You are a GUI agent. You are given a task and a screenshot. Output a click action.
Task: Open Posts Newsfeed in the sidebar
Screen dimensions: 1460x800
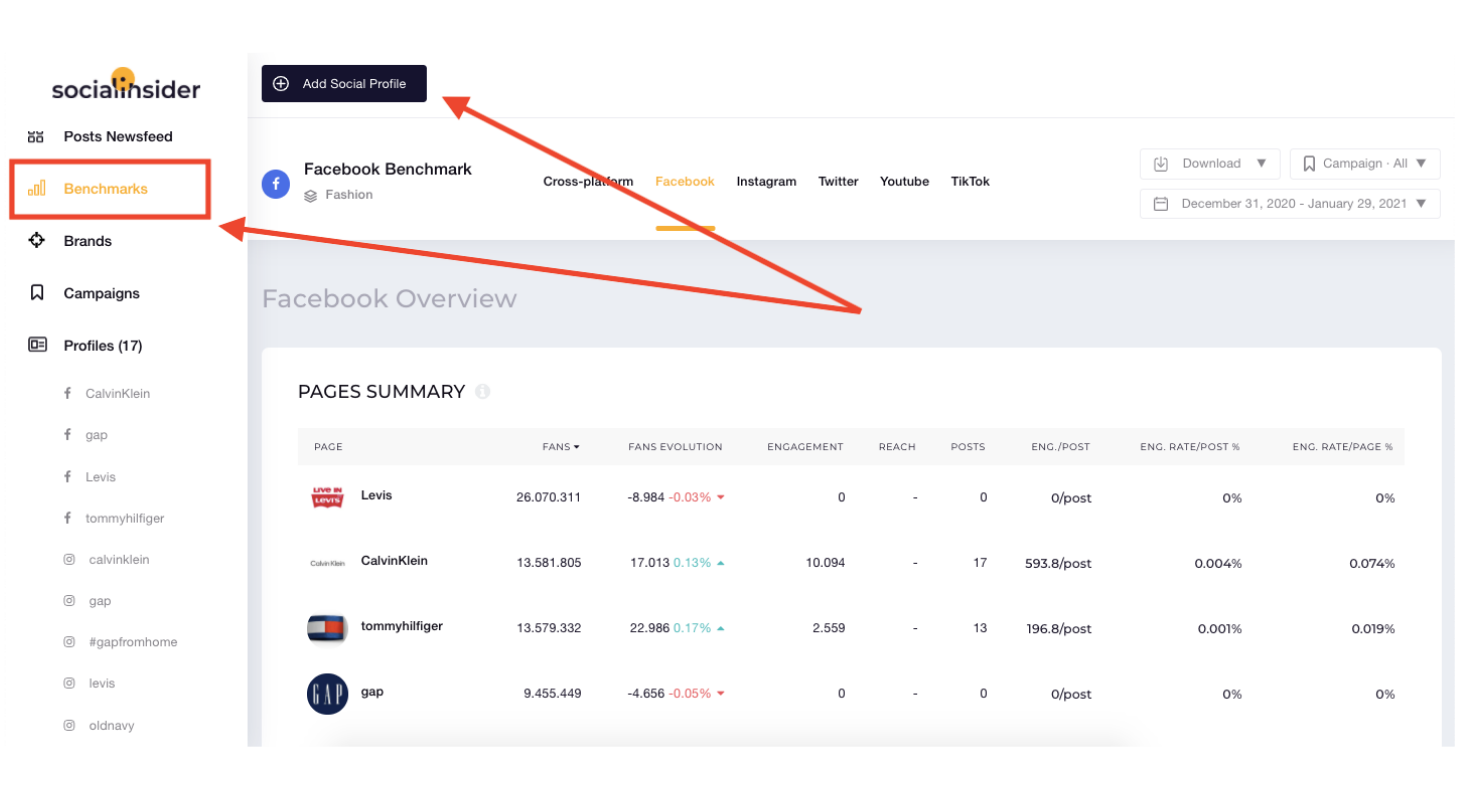[118, 136]
